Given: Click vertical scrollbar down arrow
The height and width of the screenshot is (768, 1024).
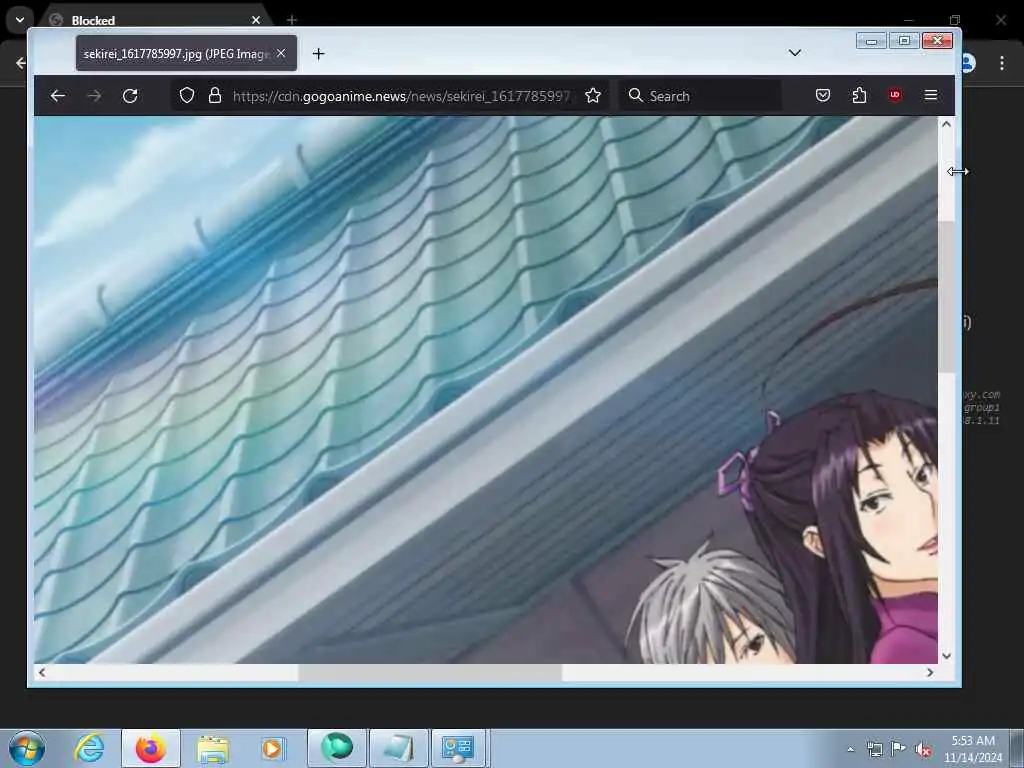Looking at the screenshot, I should point(946,656).
